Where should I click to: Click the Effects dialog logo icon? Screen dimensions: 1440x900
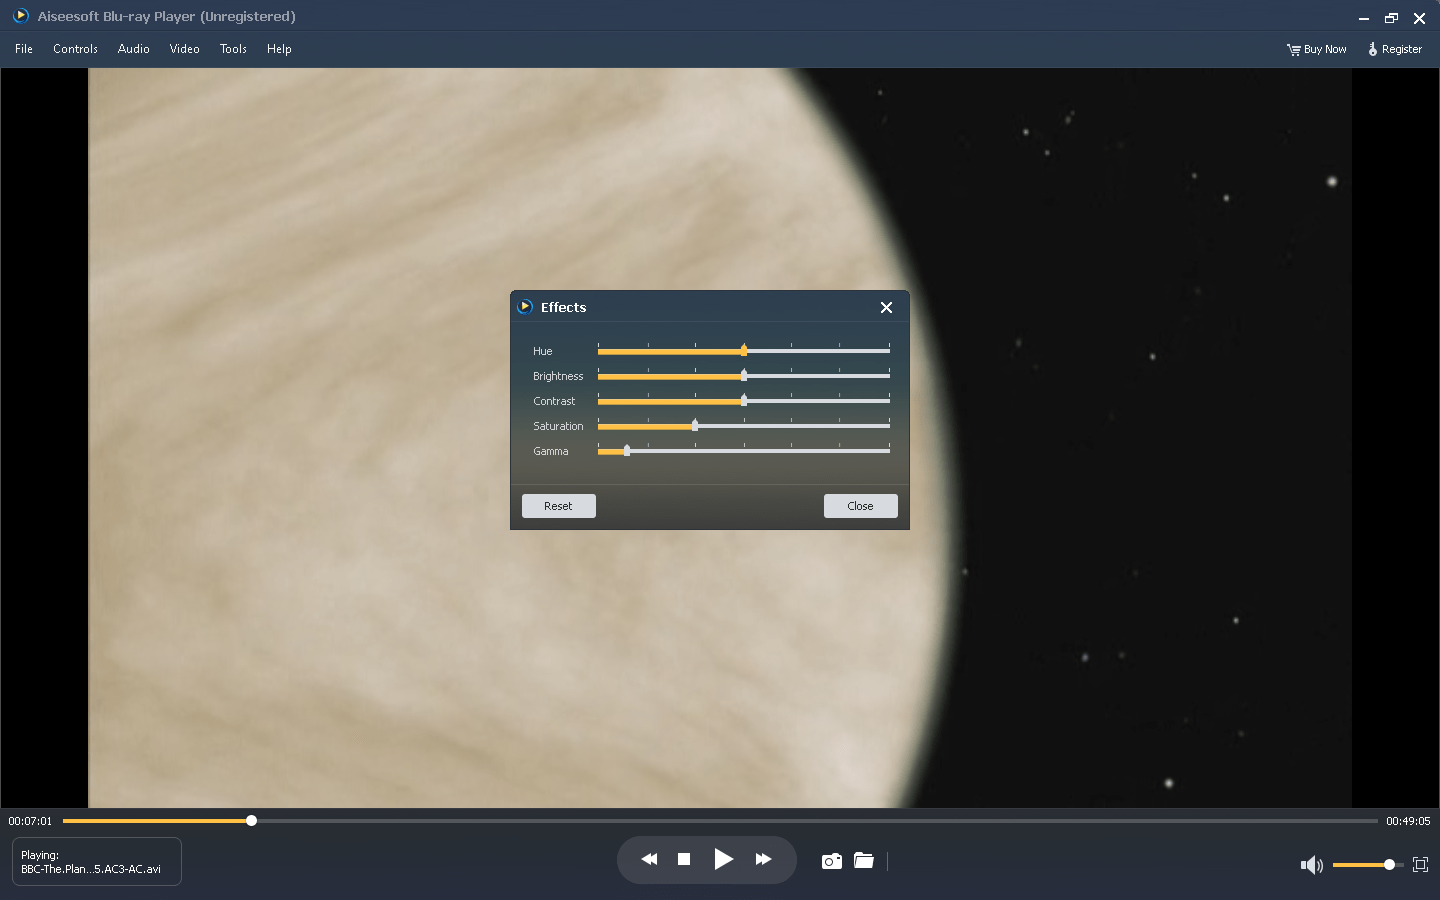pyautogui.click(x=525, y=307)
